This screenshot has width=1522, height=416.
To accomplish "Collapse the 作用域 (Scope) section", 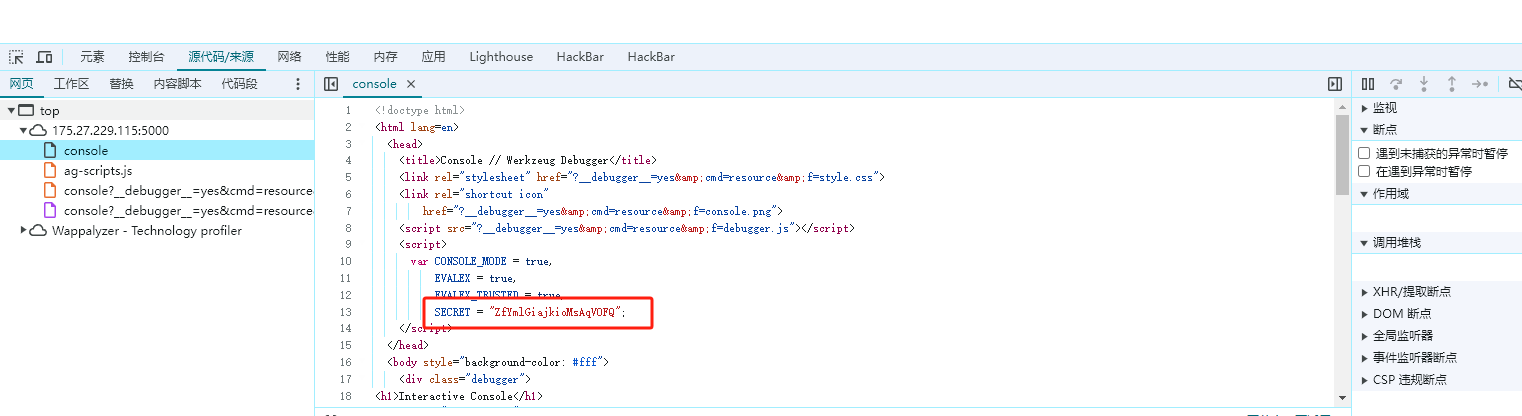I will [1364, 194].
